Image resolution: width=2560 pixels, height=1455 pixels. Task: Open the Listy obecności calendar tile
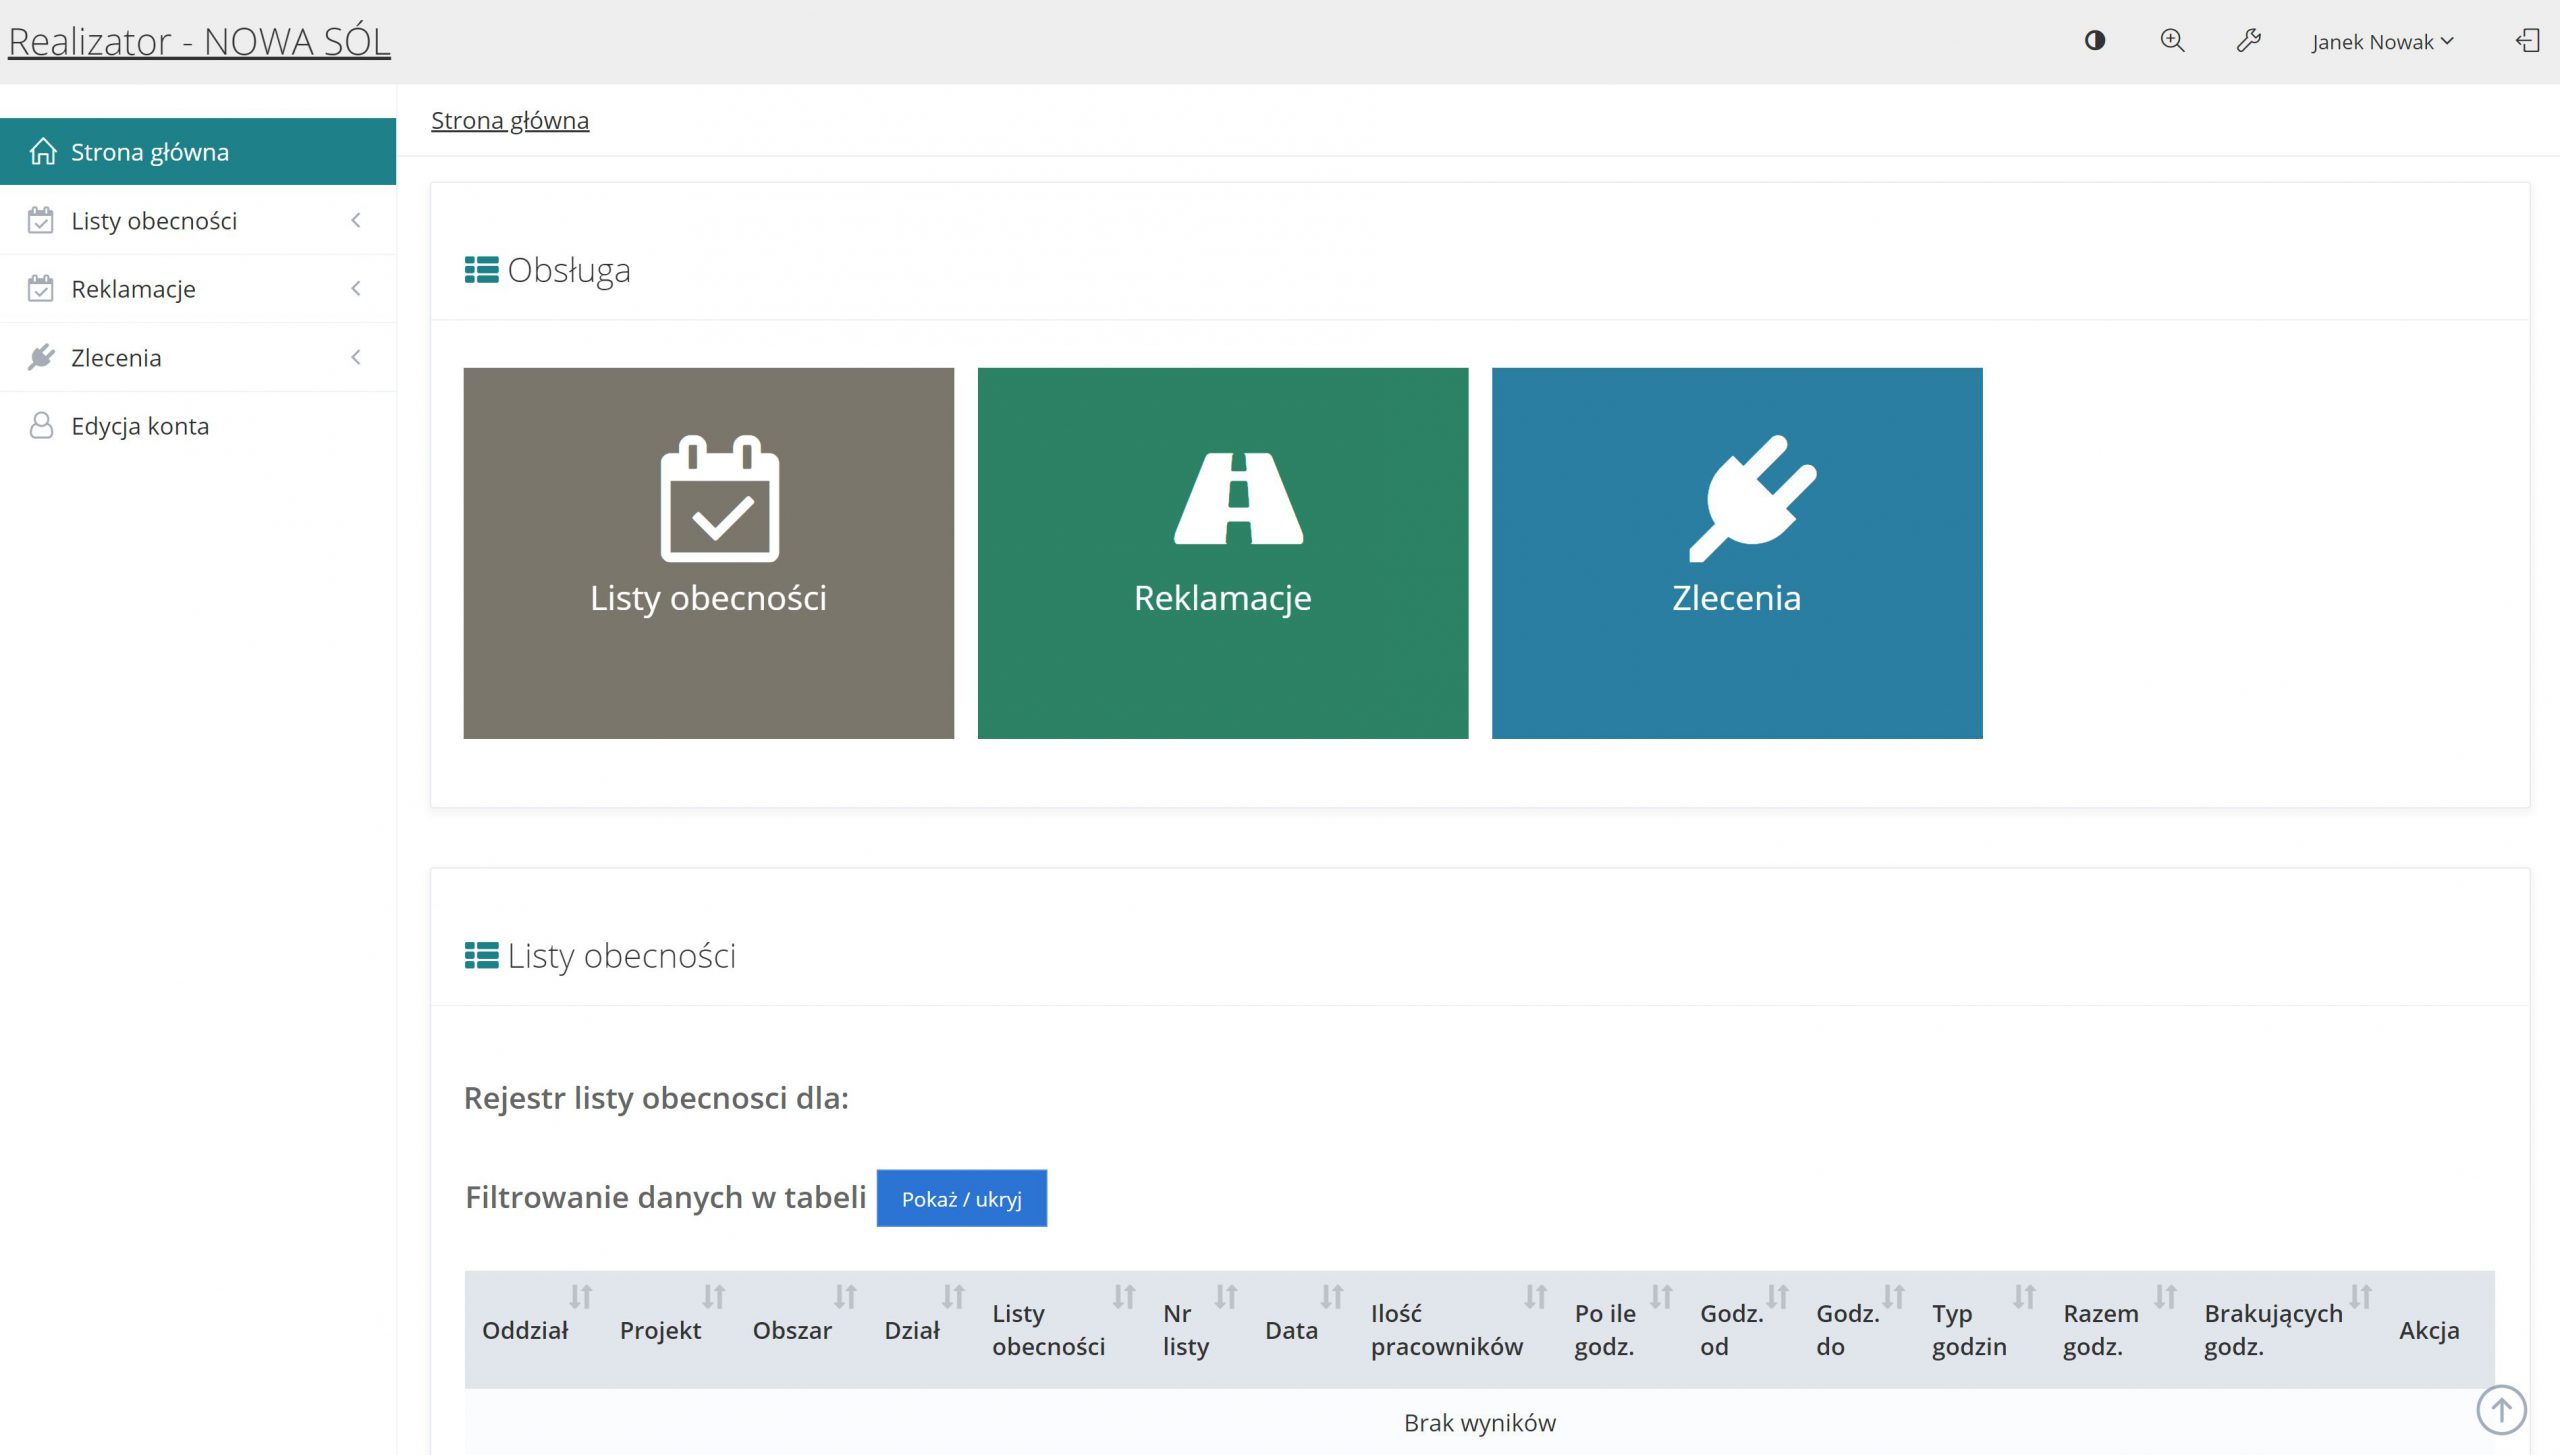coord(708,553)
